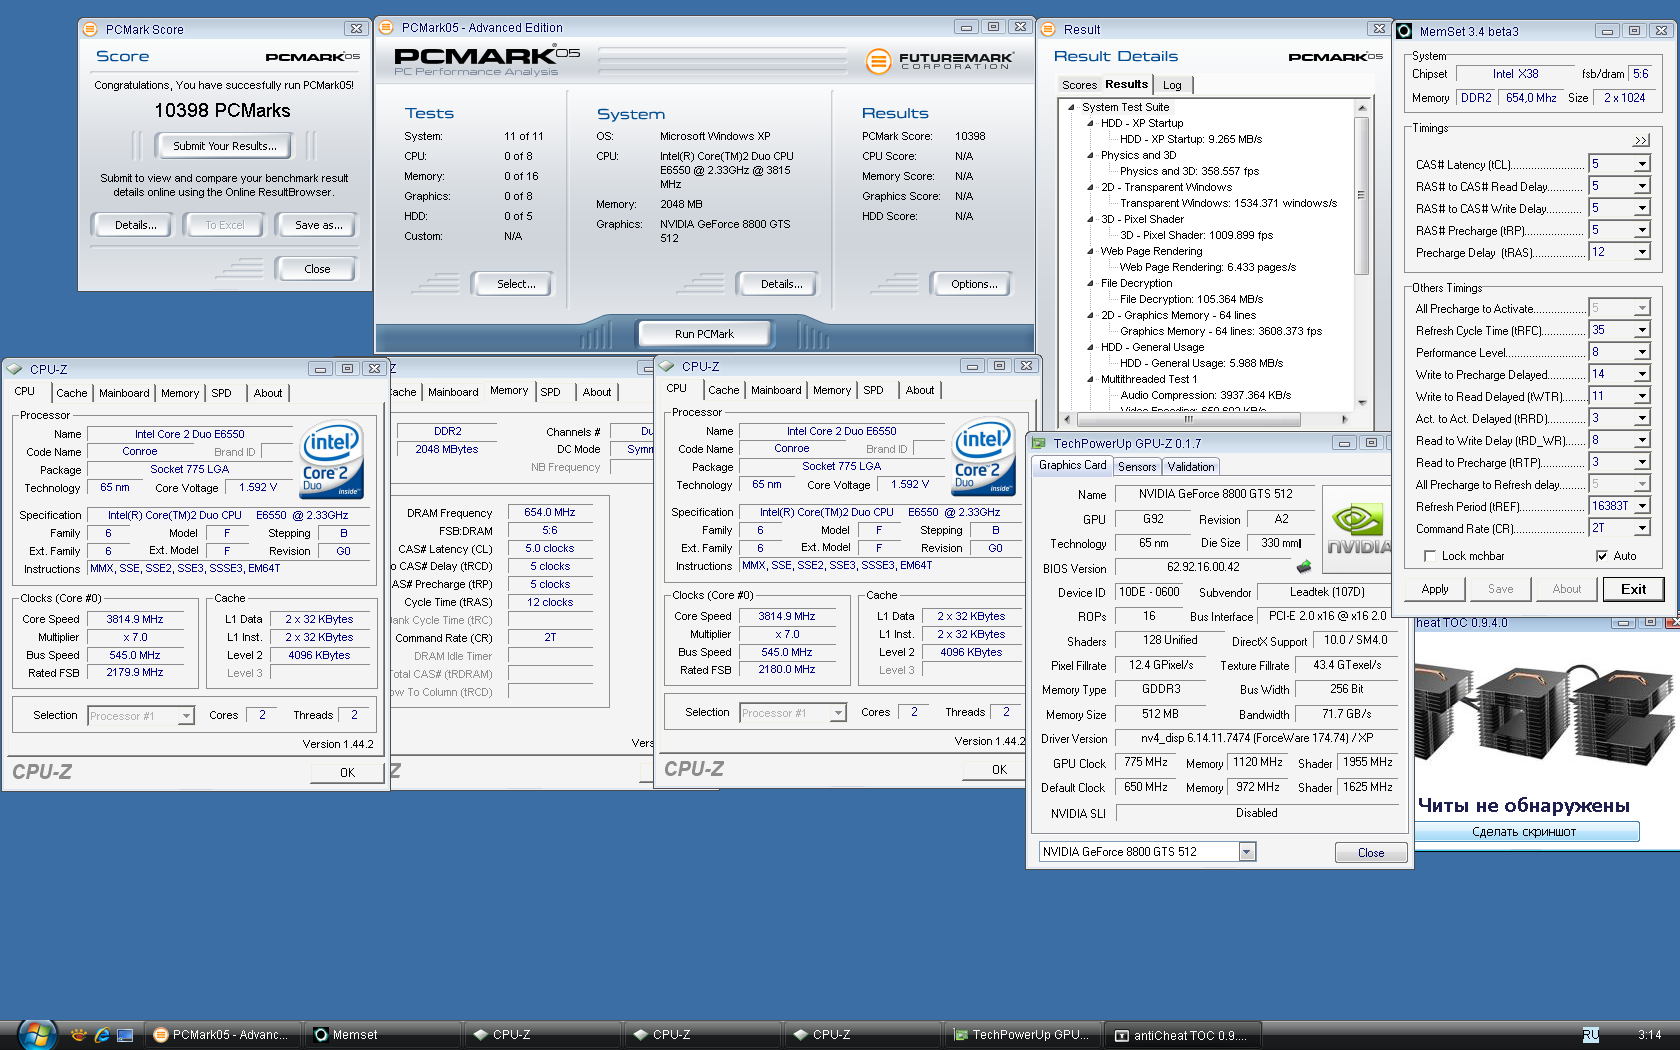Collapse the Physics and 3D node
This screenshot has height=1050, width=1680.
coord(1090,155)
